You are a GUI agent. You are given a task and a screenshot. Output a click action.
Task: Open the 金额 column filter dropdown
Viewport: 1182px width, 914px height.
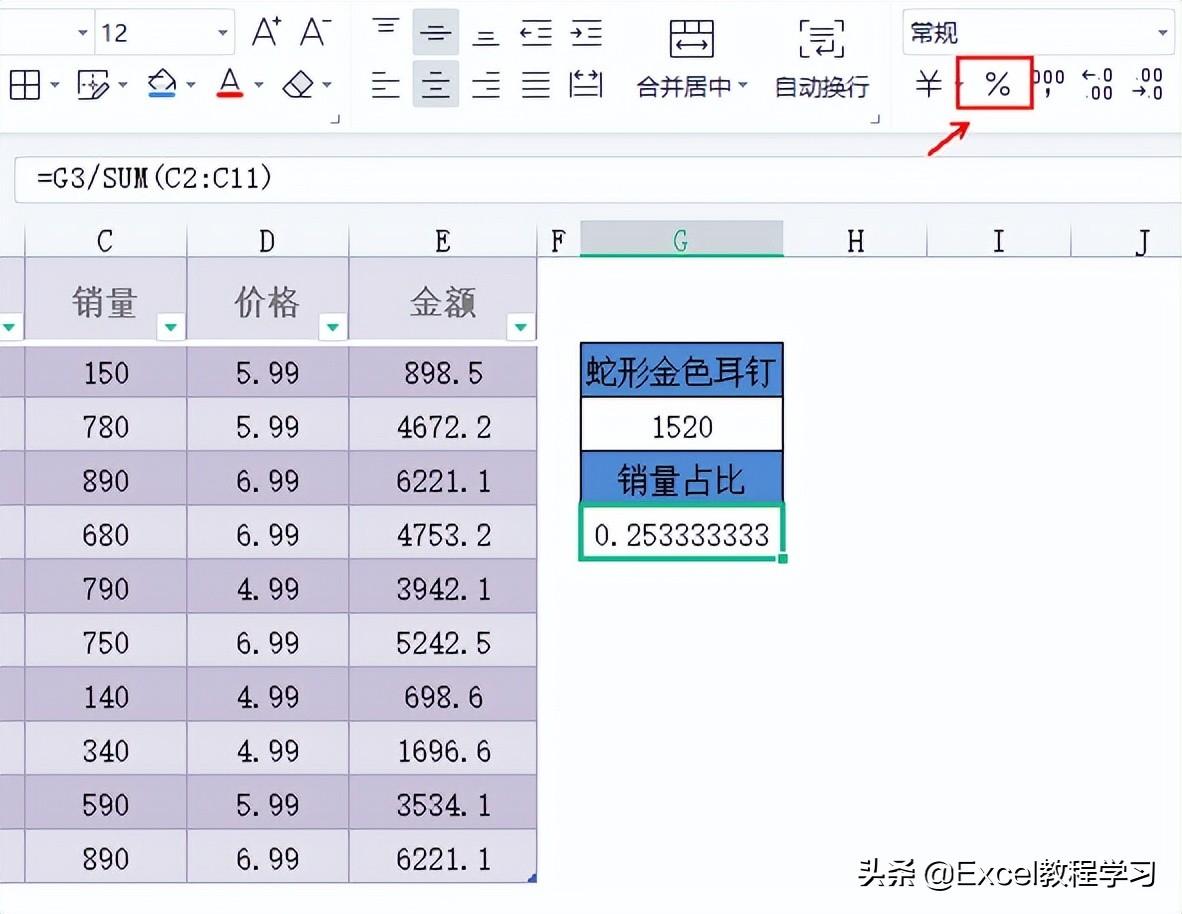click(x=521, y=327)
